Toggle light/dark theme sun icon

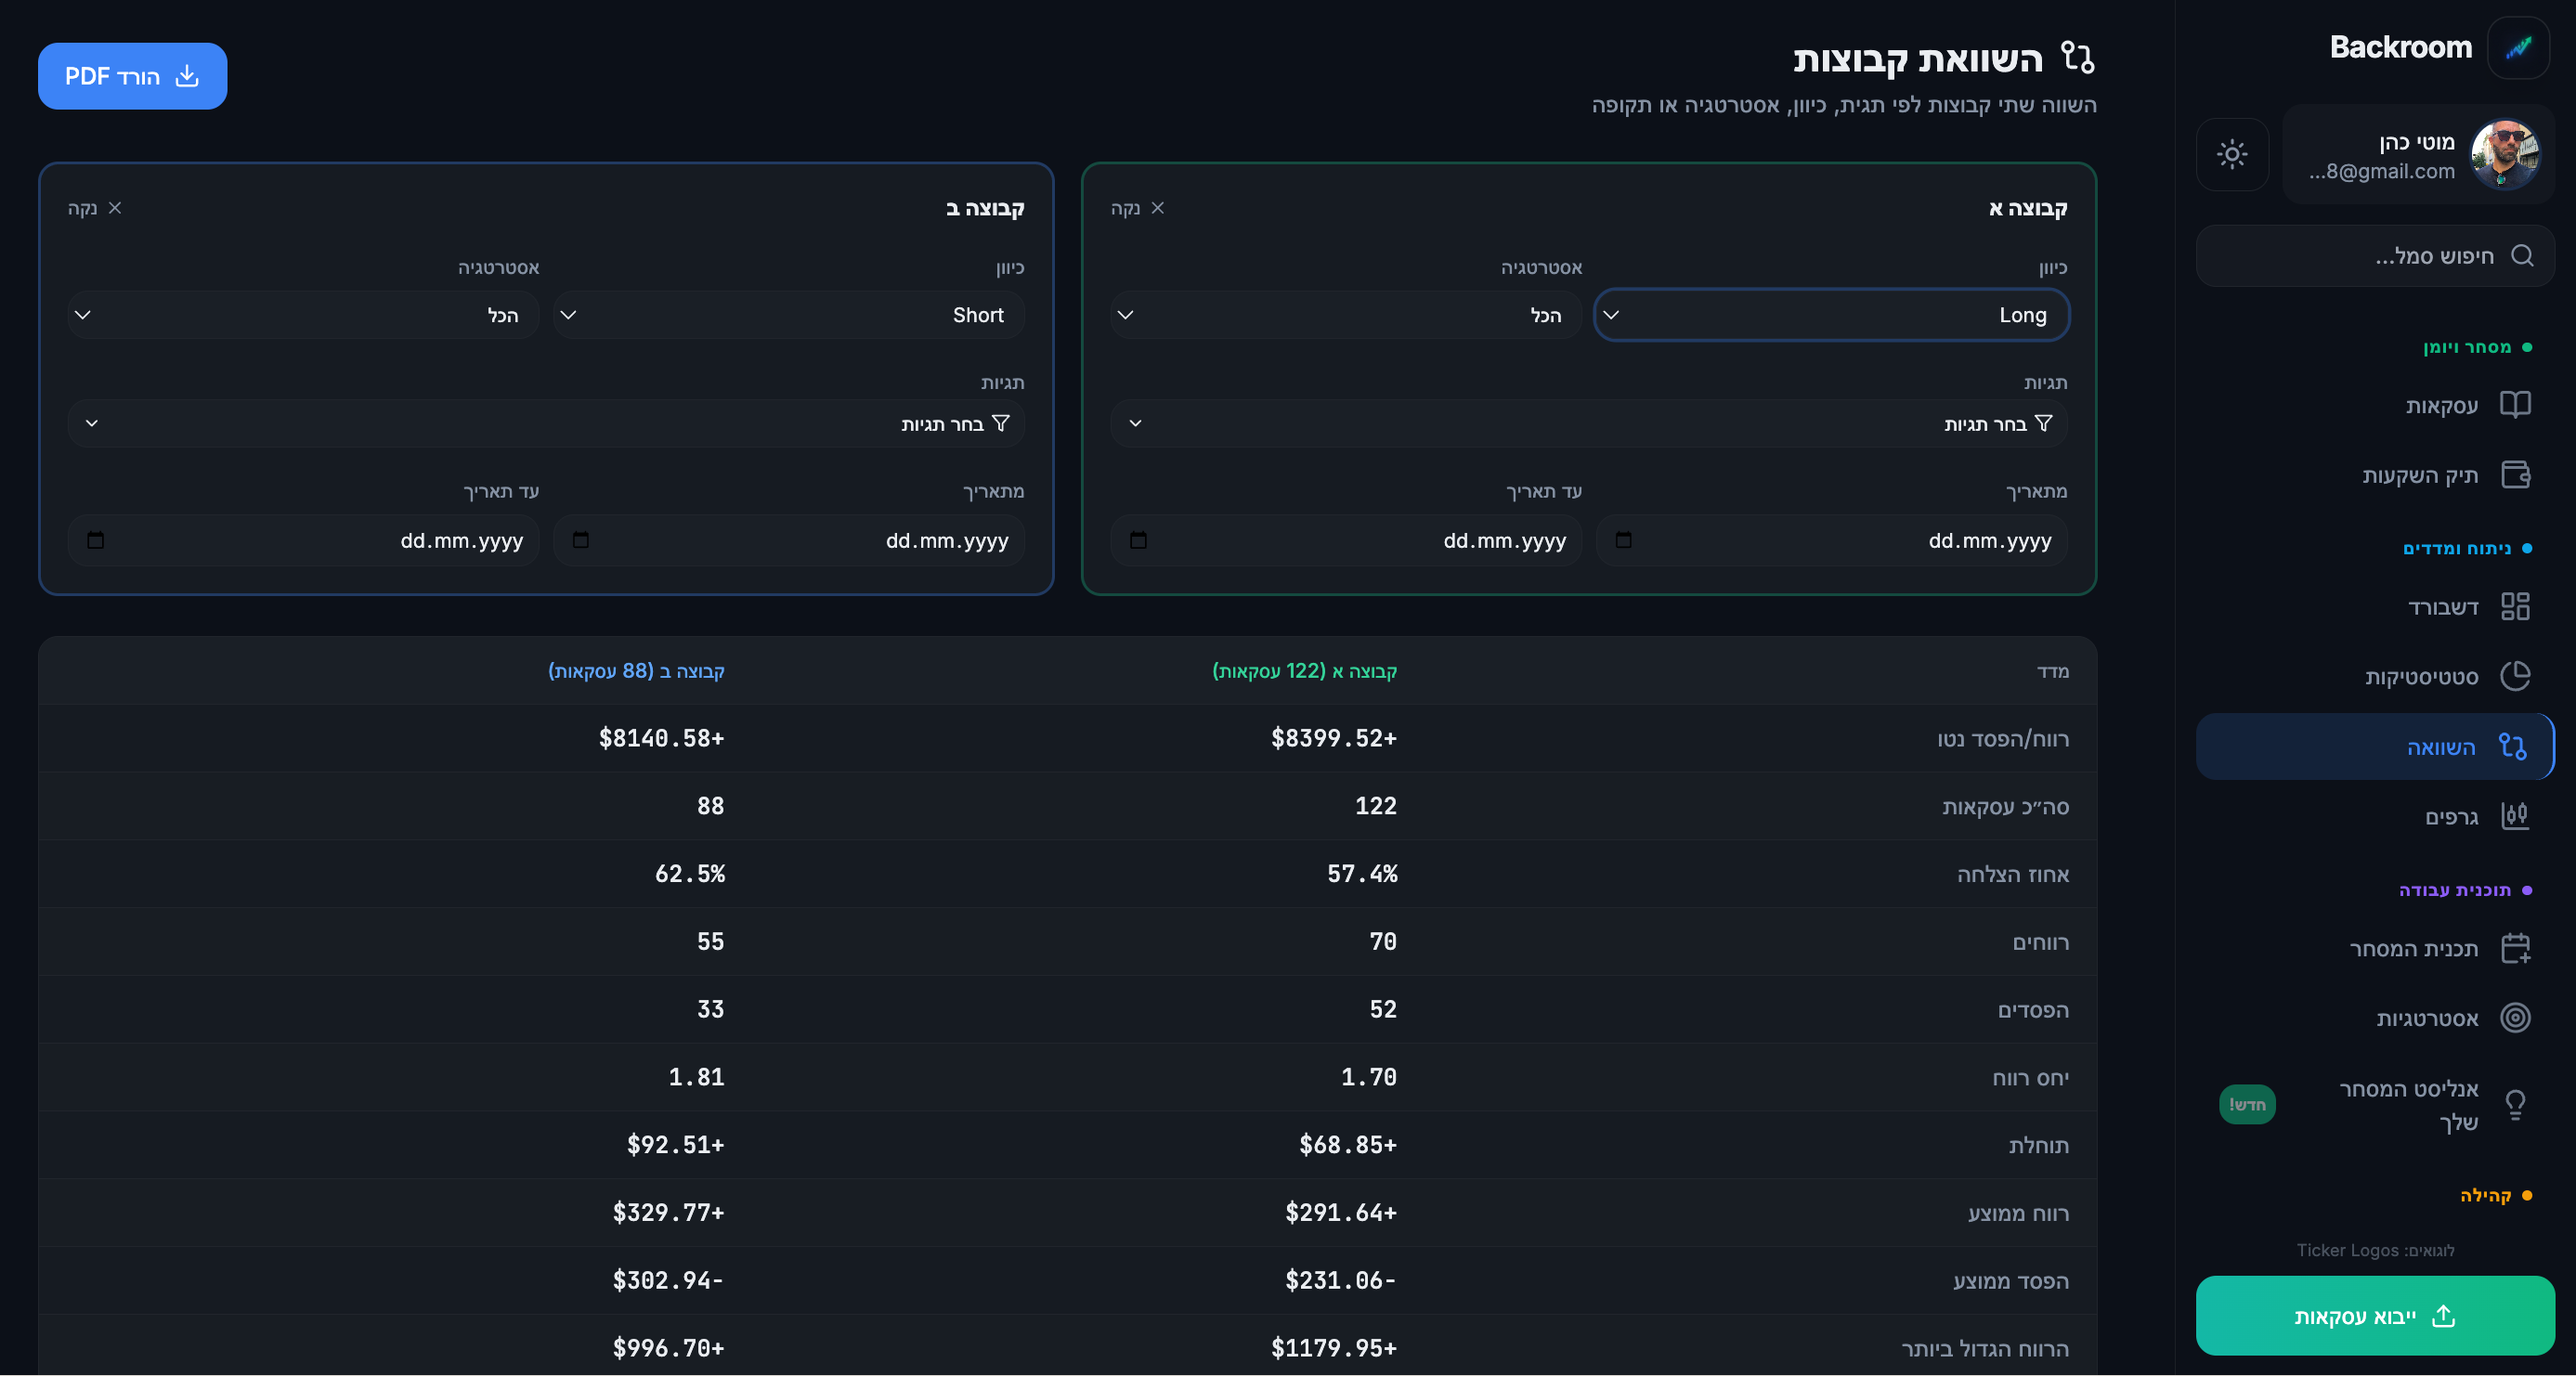pos(2232,154)
